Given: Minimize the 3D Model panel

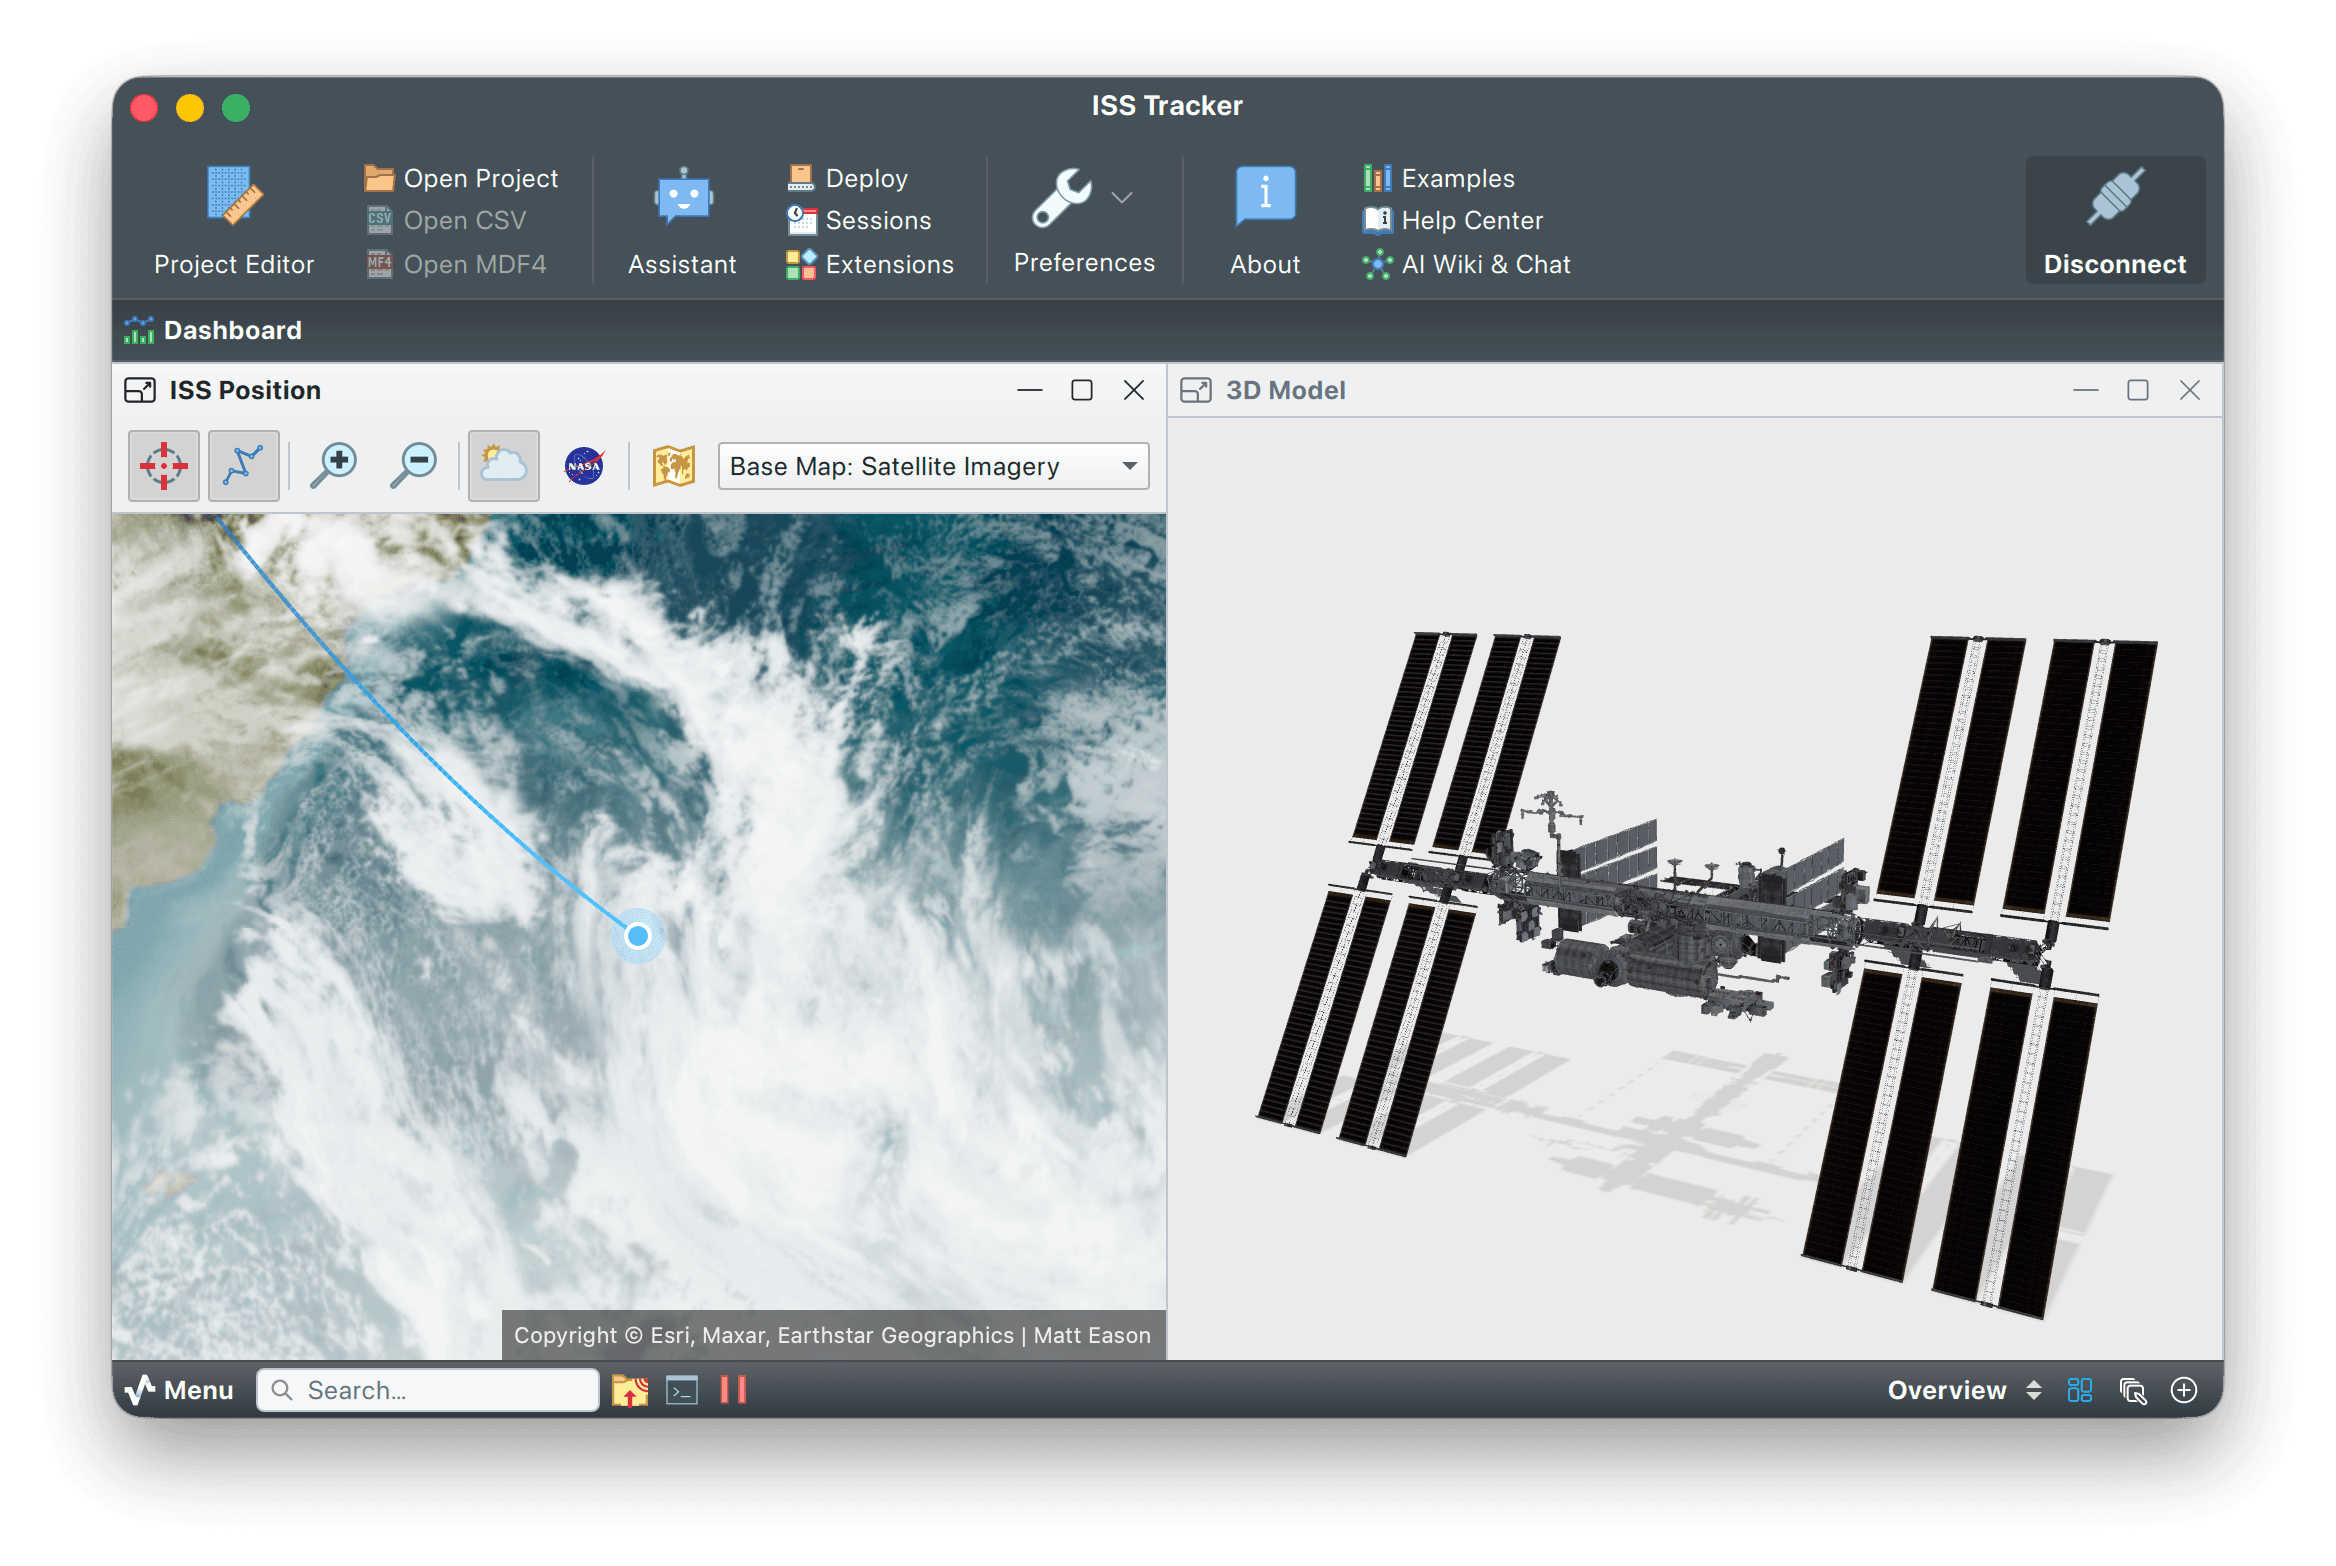Looking at the screenshot, I should click(2086, 390).
